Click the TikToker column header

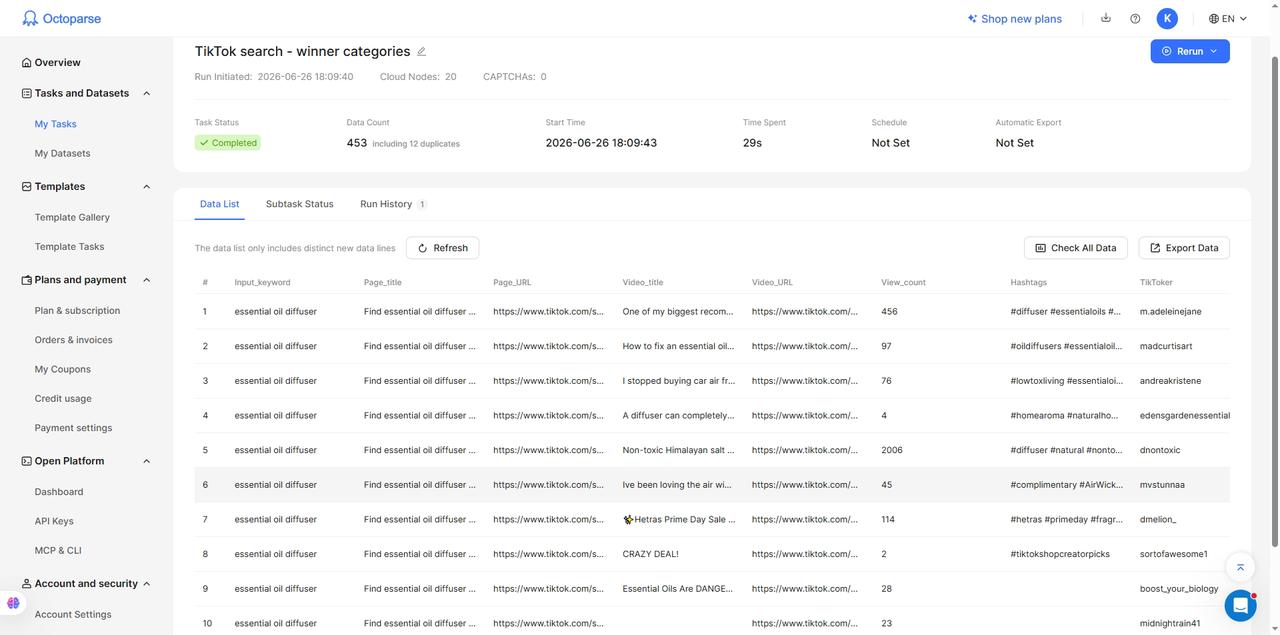pos(1156,282)
